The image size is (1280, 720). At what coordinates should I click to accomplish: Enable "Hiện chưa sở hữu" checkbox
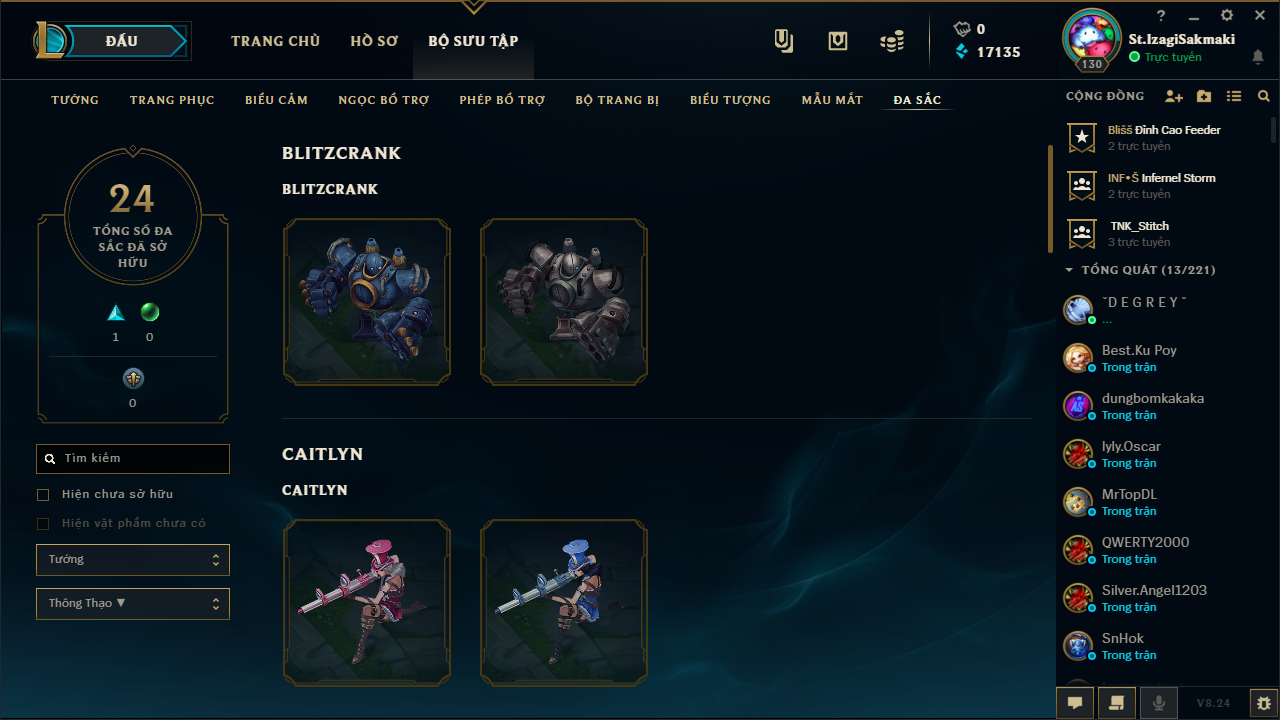pos(43,495)
